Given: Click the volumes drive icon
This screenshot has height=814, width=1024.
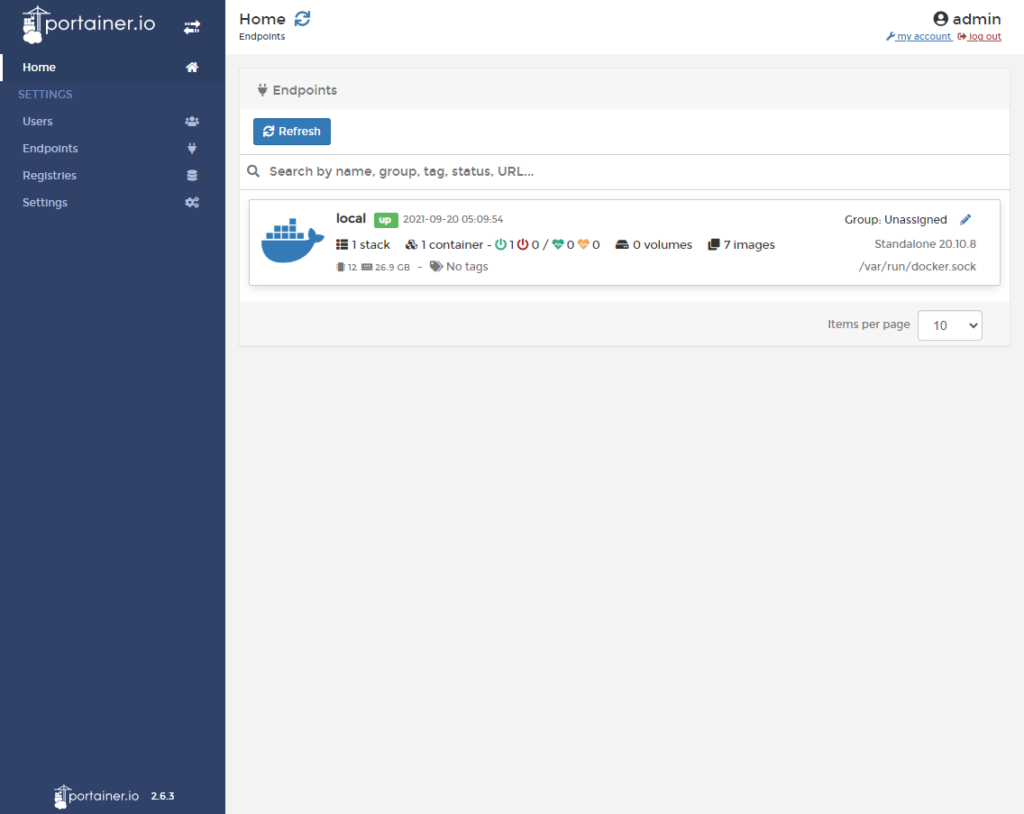Looking at the screenshot, I should [622, 244].
